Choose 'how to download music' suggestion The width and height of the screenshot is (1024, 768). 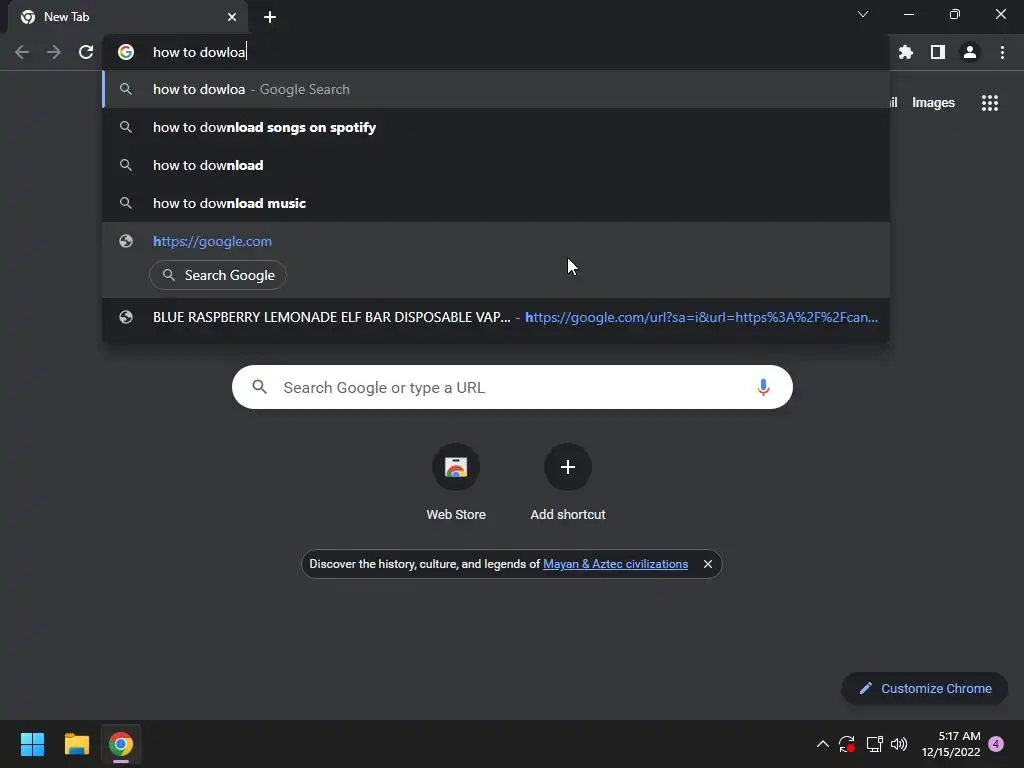496,203
